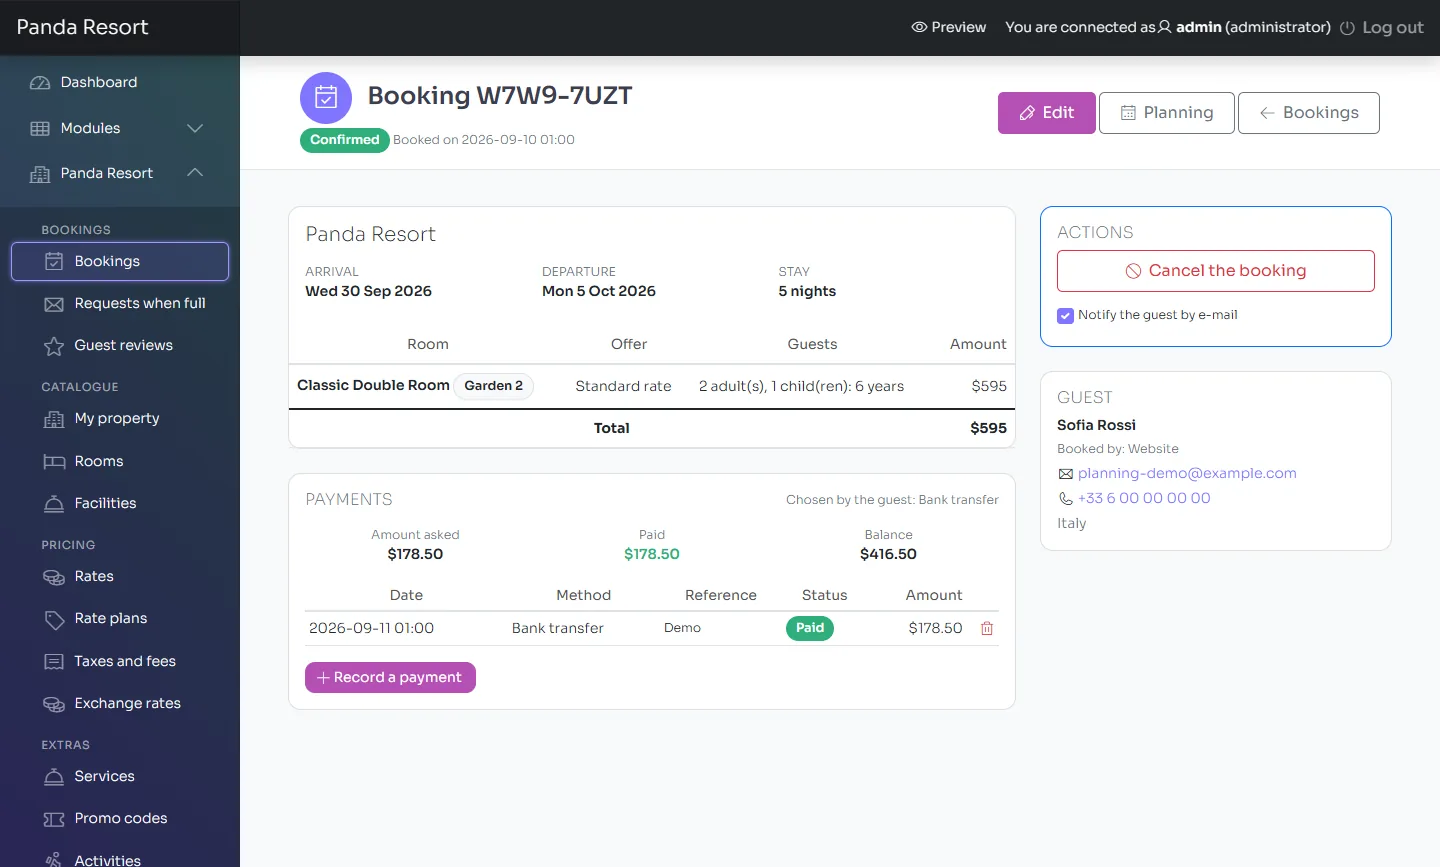Click Record a payment button
This screenshot has width=1440, height=867.
click(x=390, y=677)
